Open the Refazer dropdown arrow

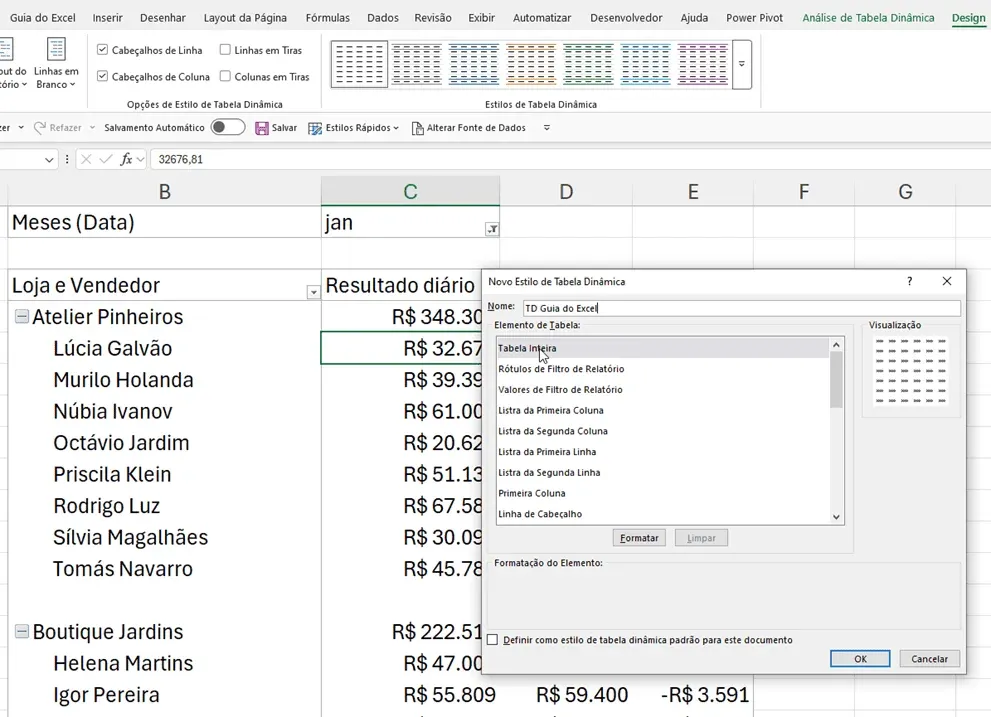(92, 128)
